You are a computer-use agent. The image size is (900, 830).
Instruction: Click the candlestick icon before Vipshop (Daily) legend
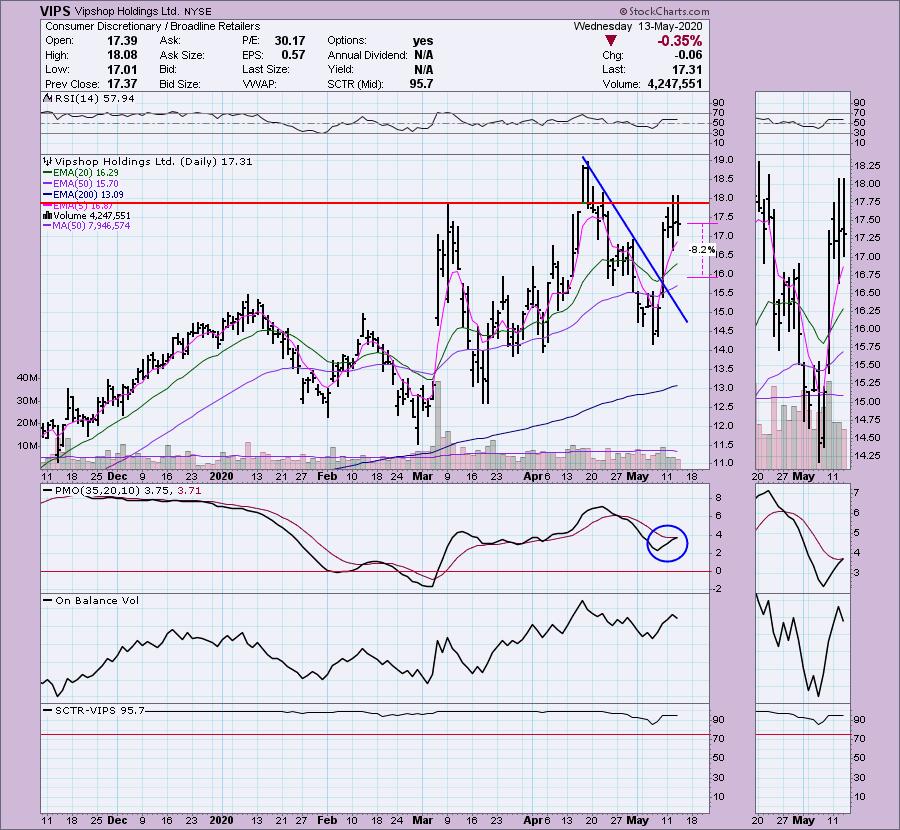coord(48,162)
